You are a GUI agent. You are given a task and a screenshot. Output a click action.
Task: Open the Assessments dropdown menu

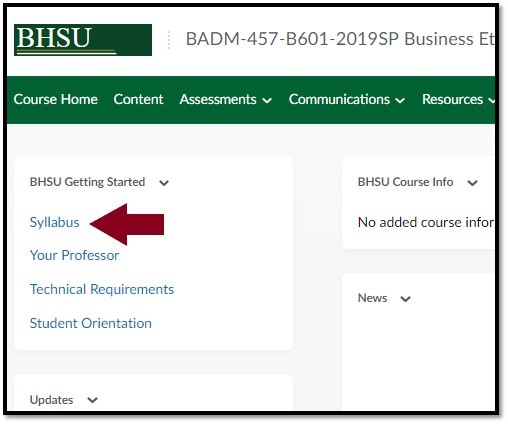(x=226, y=99)
